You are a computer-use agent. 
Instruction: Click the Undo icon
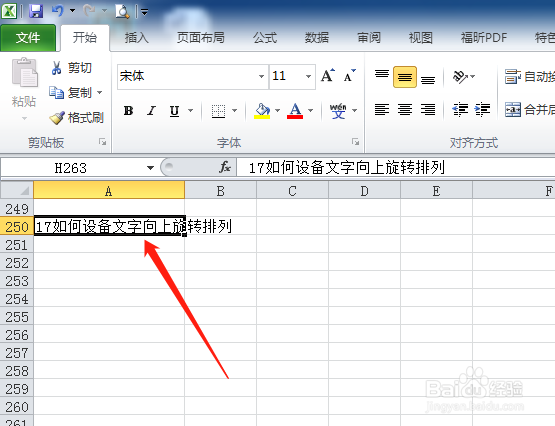(x=58, y=11)
